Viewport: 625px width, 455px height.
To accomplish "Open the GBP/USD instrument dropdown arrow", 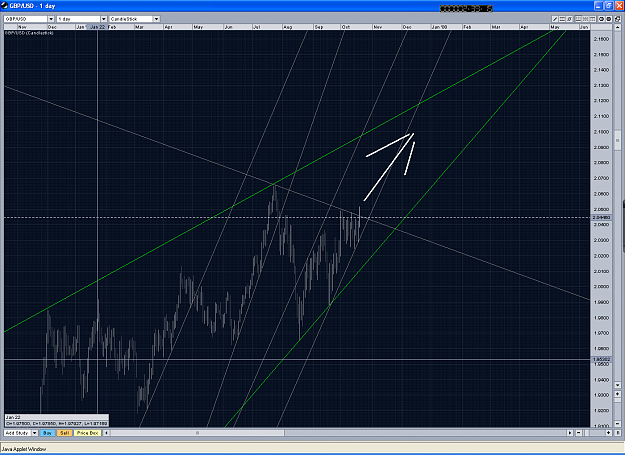I will [51, 19].
